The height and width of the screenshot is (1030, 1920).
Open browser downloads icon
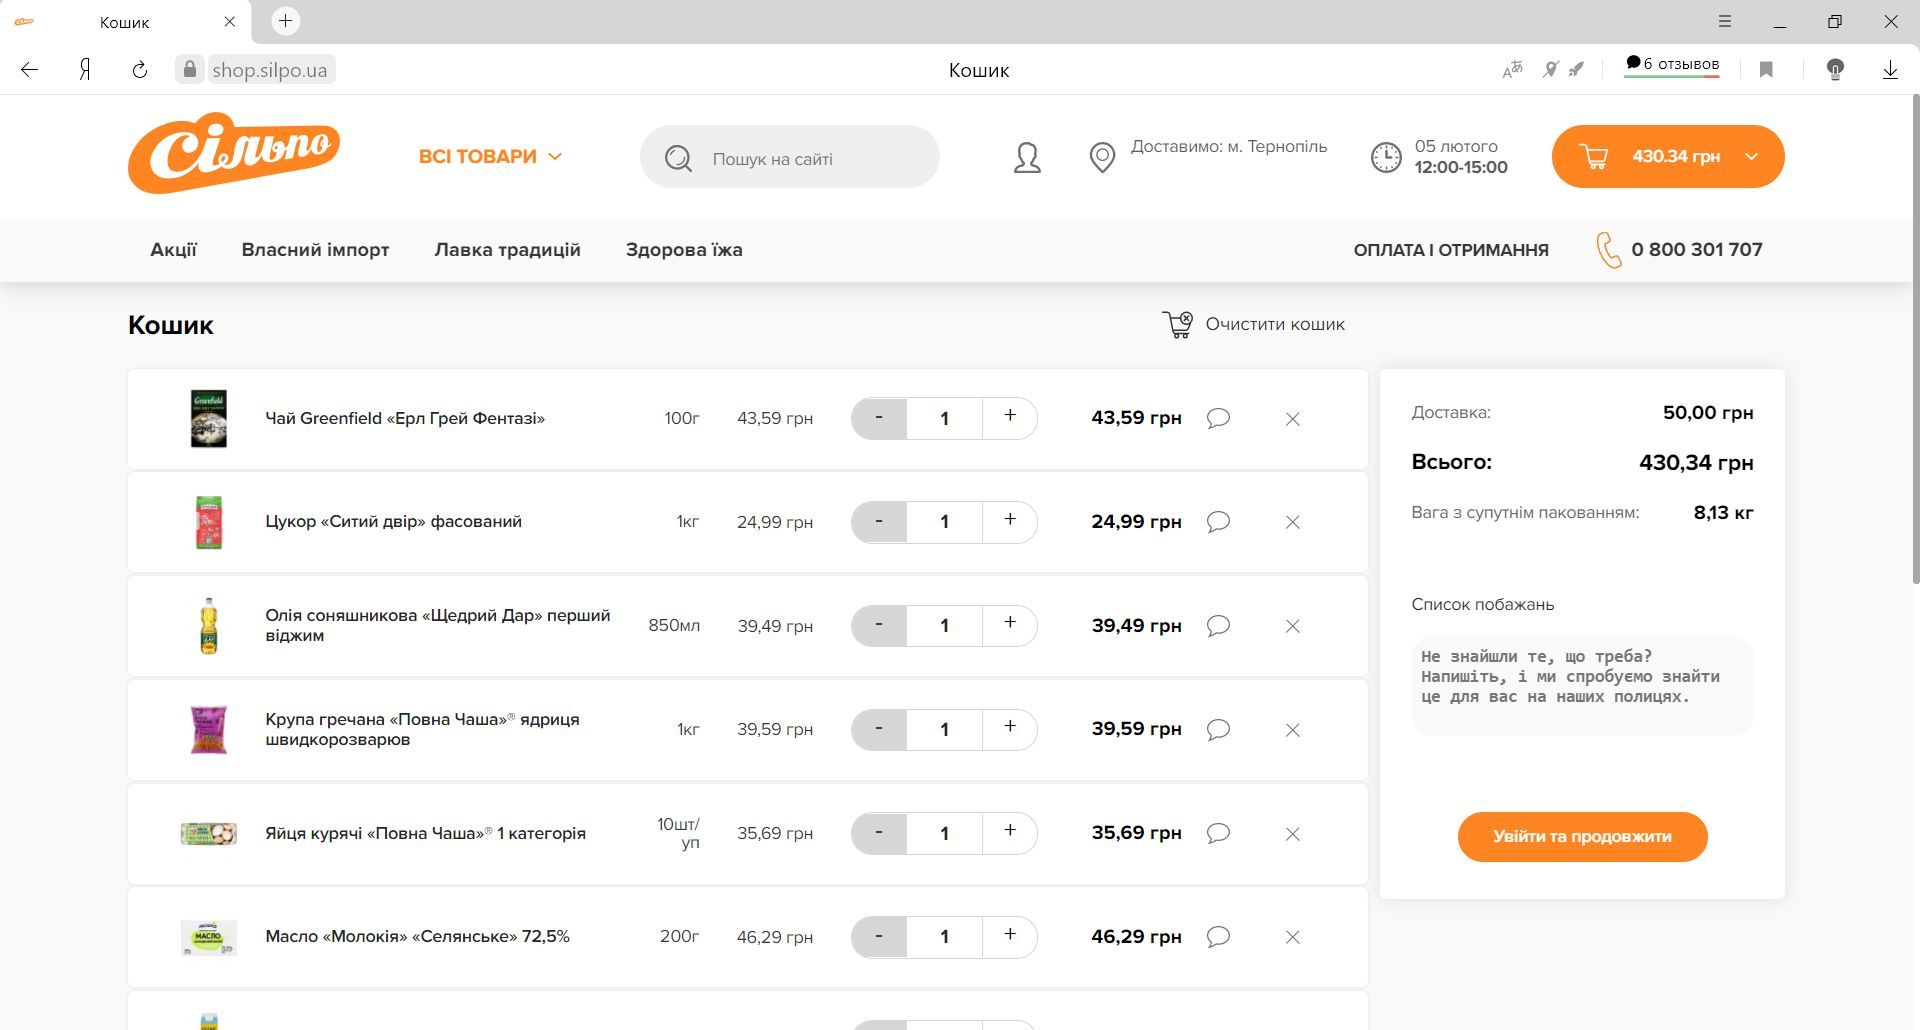(1890, 70)
